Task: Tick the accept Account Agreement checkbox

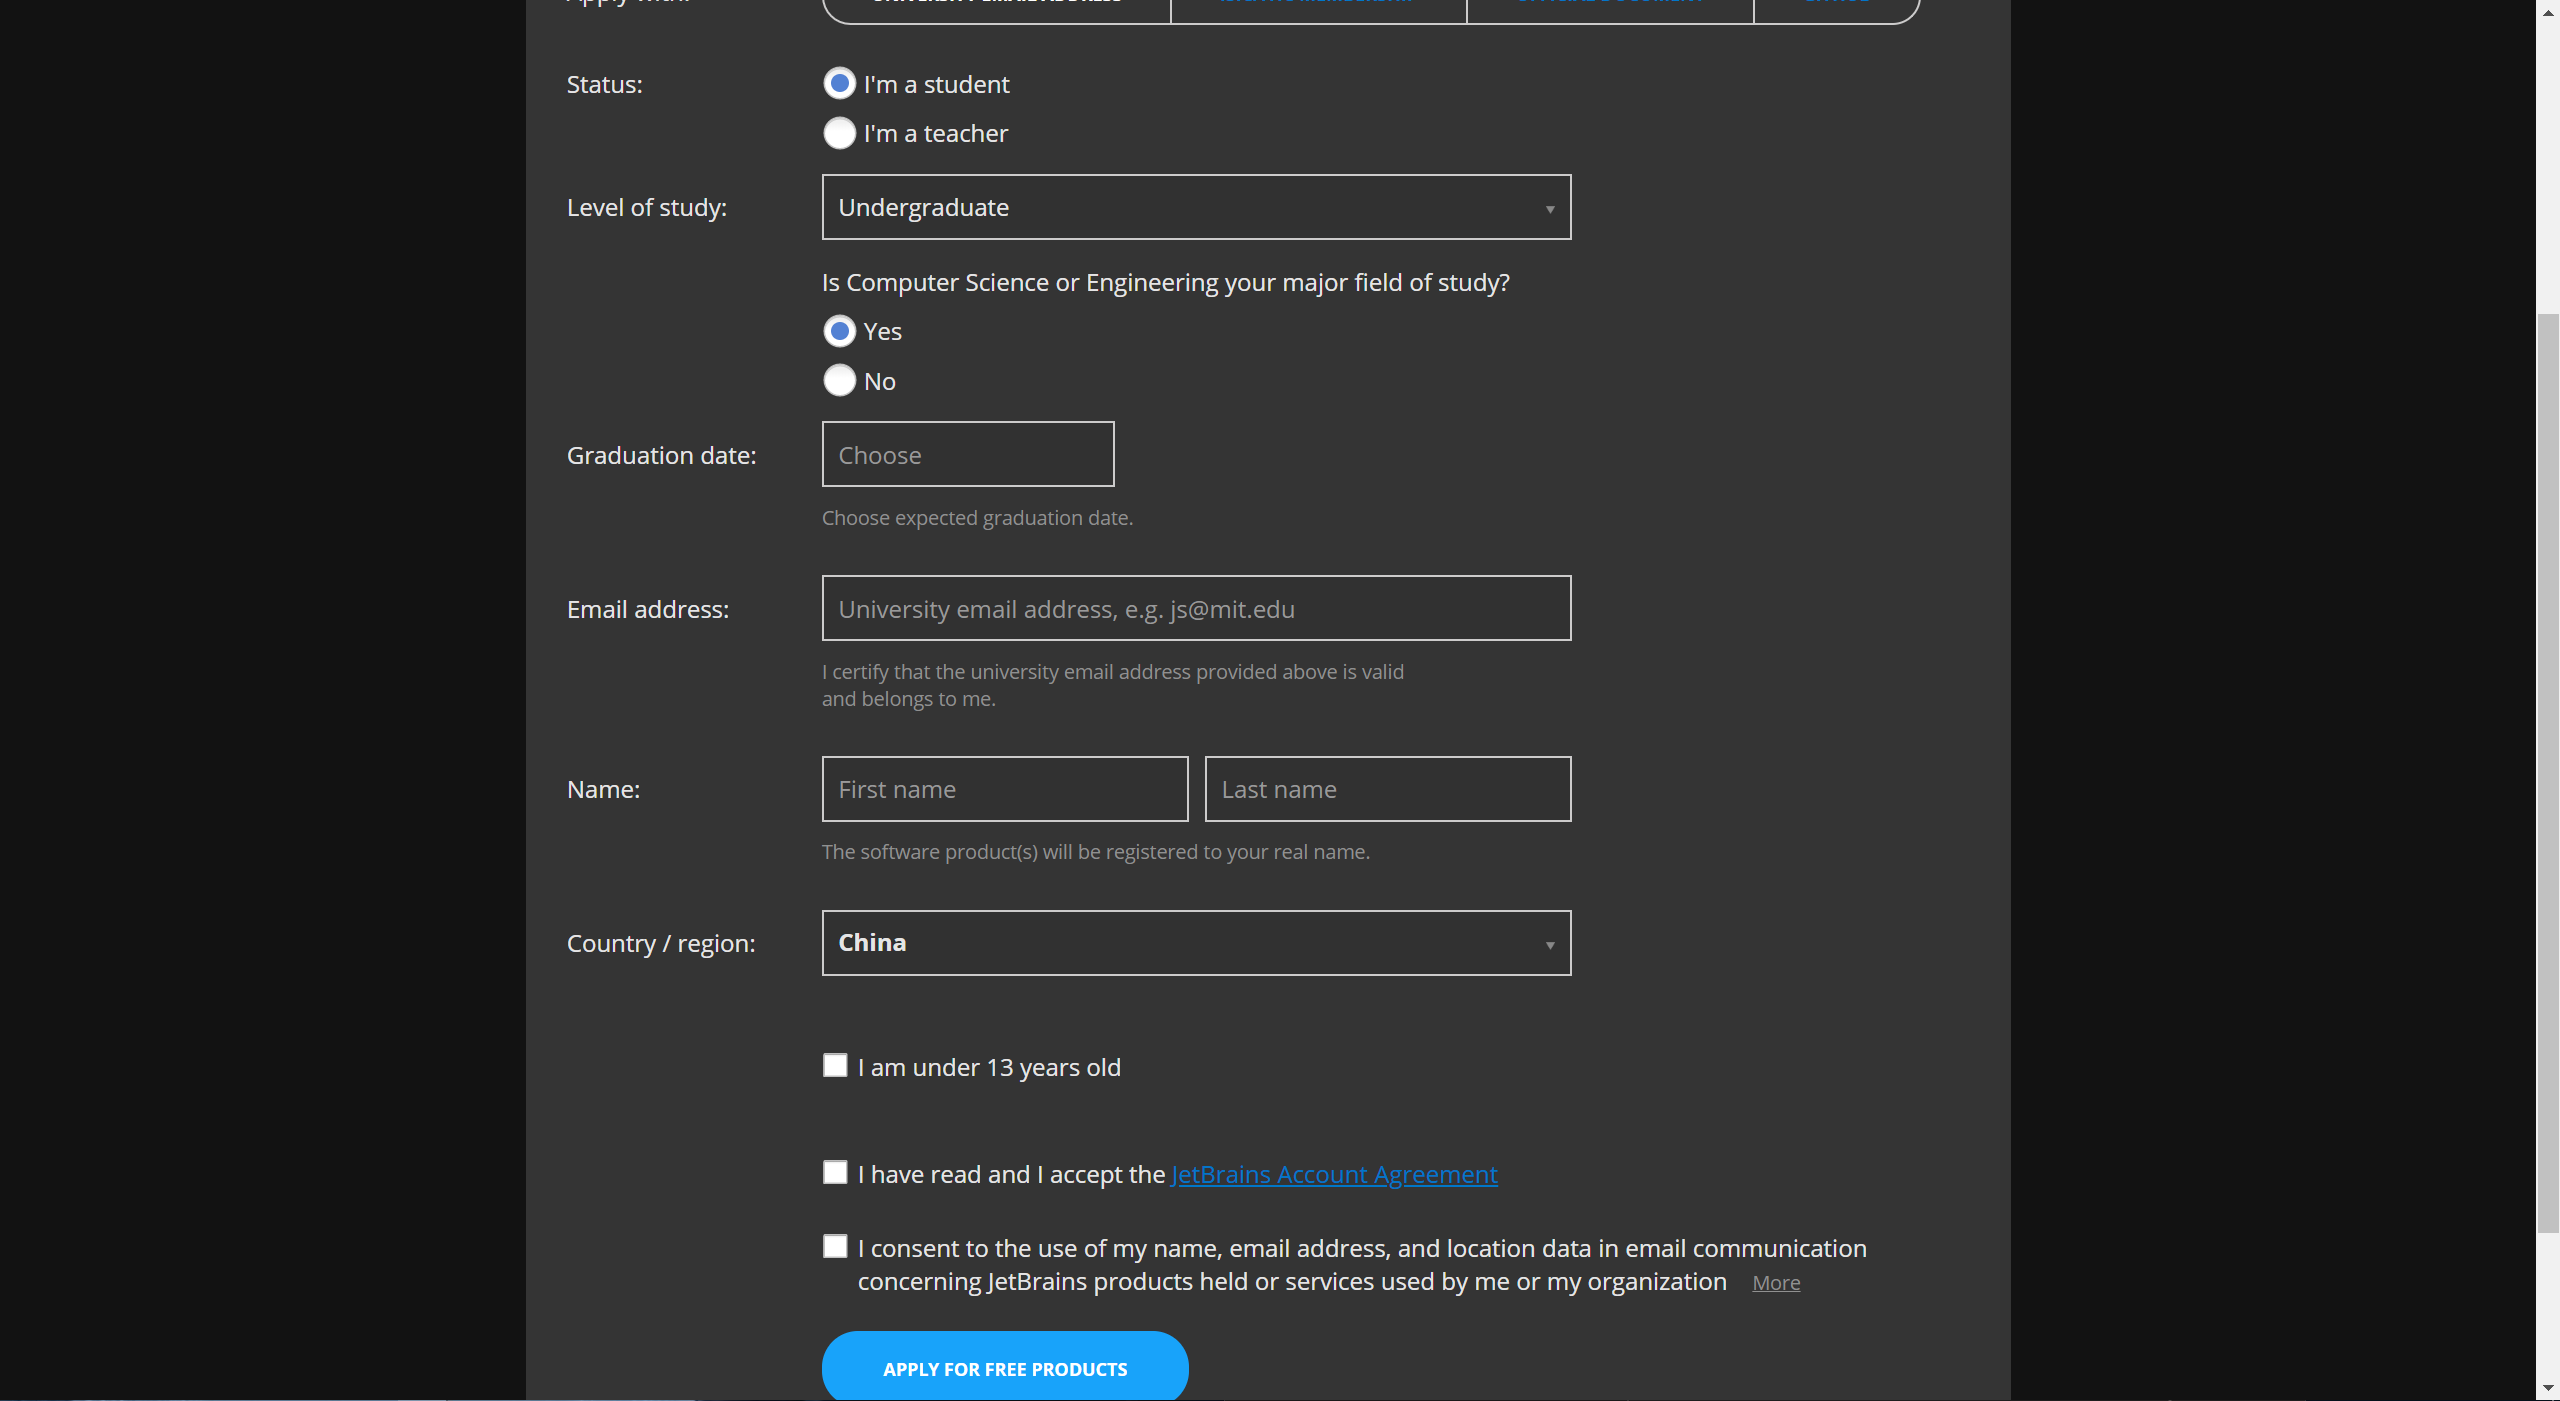Action: 835,1173
